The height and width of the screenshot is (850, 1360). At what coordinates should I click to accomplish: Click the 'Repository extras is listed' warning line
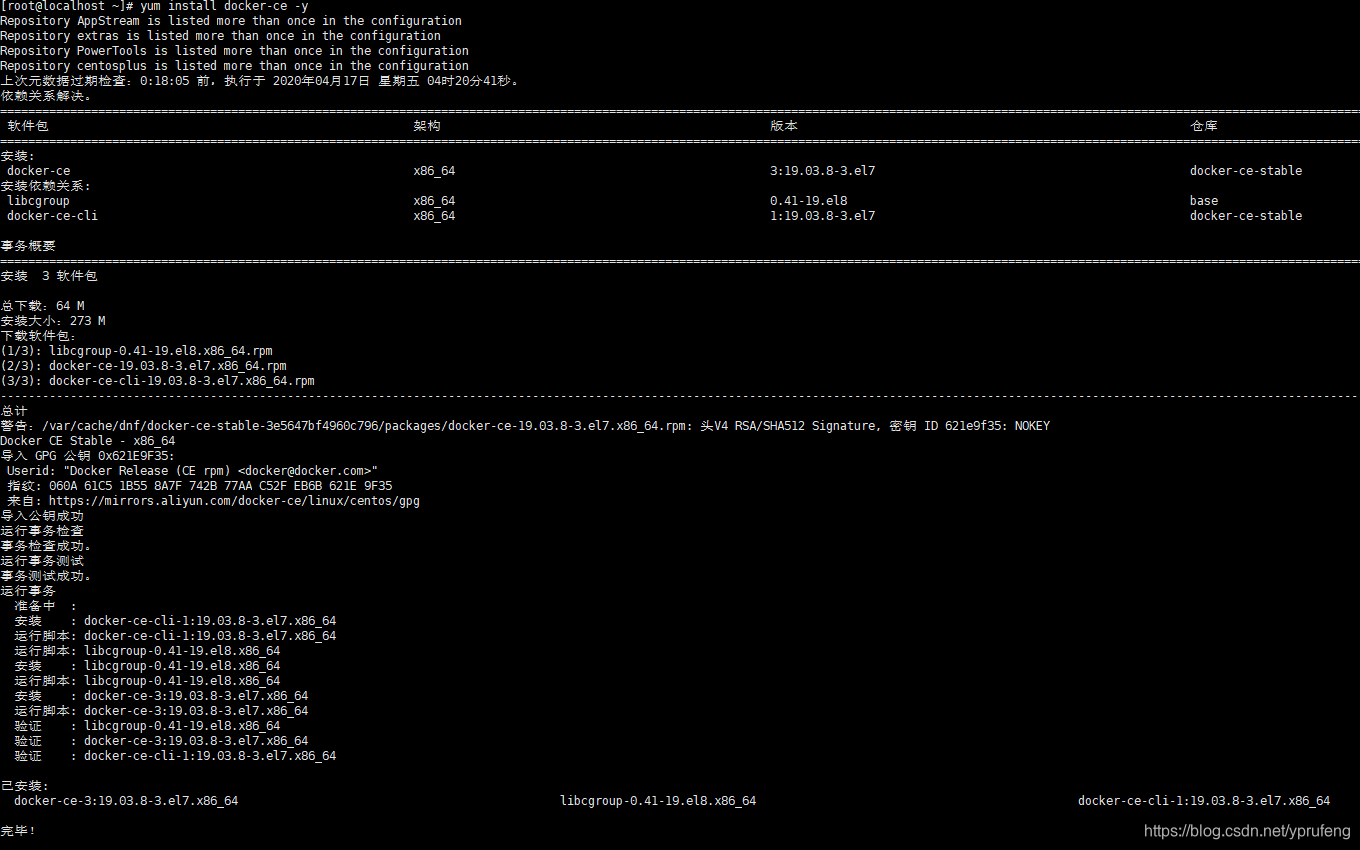tap(220, 36)
